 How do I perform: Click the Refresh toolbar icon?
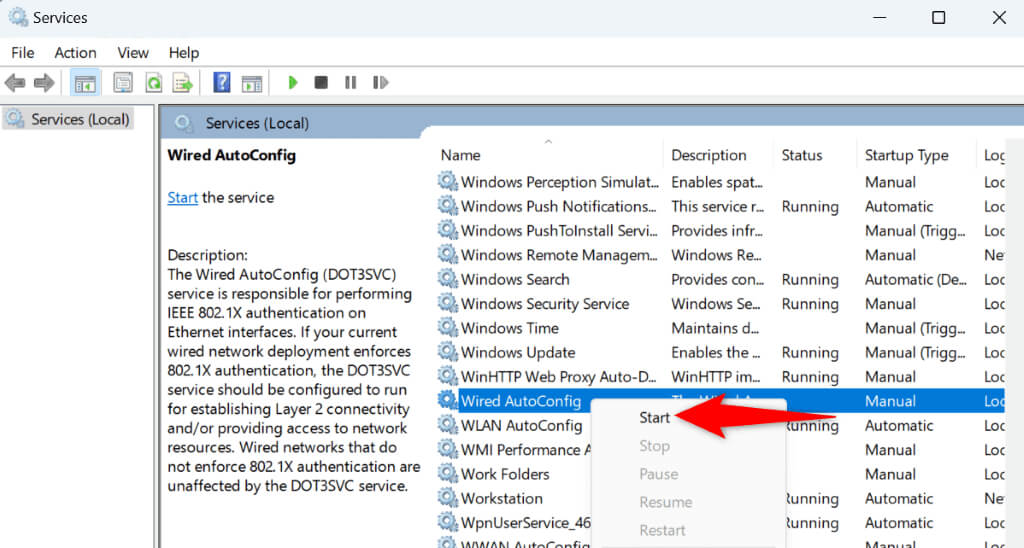(x=153, y=83)
